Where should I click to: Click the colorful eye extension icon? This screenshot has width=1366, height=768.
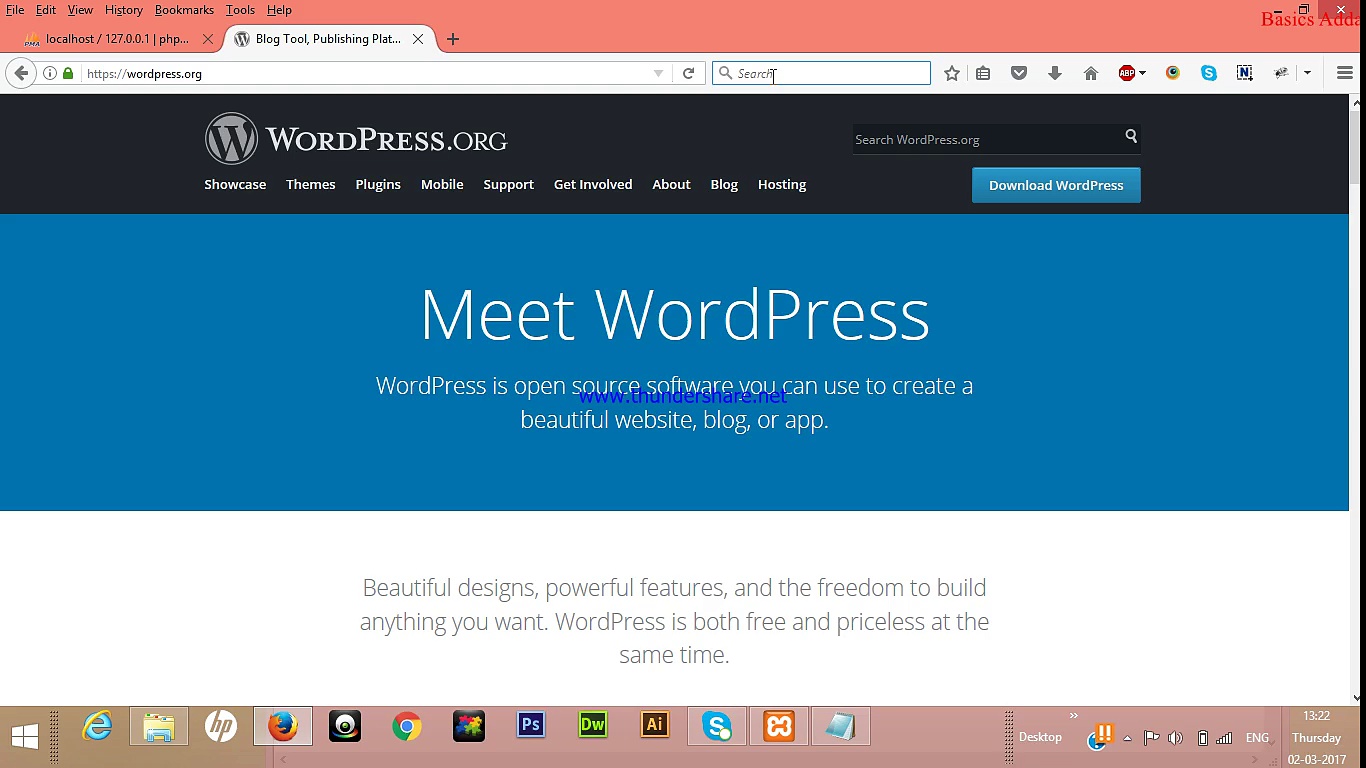pos(1173,73)
